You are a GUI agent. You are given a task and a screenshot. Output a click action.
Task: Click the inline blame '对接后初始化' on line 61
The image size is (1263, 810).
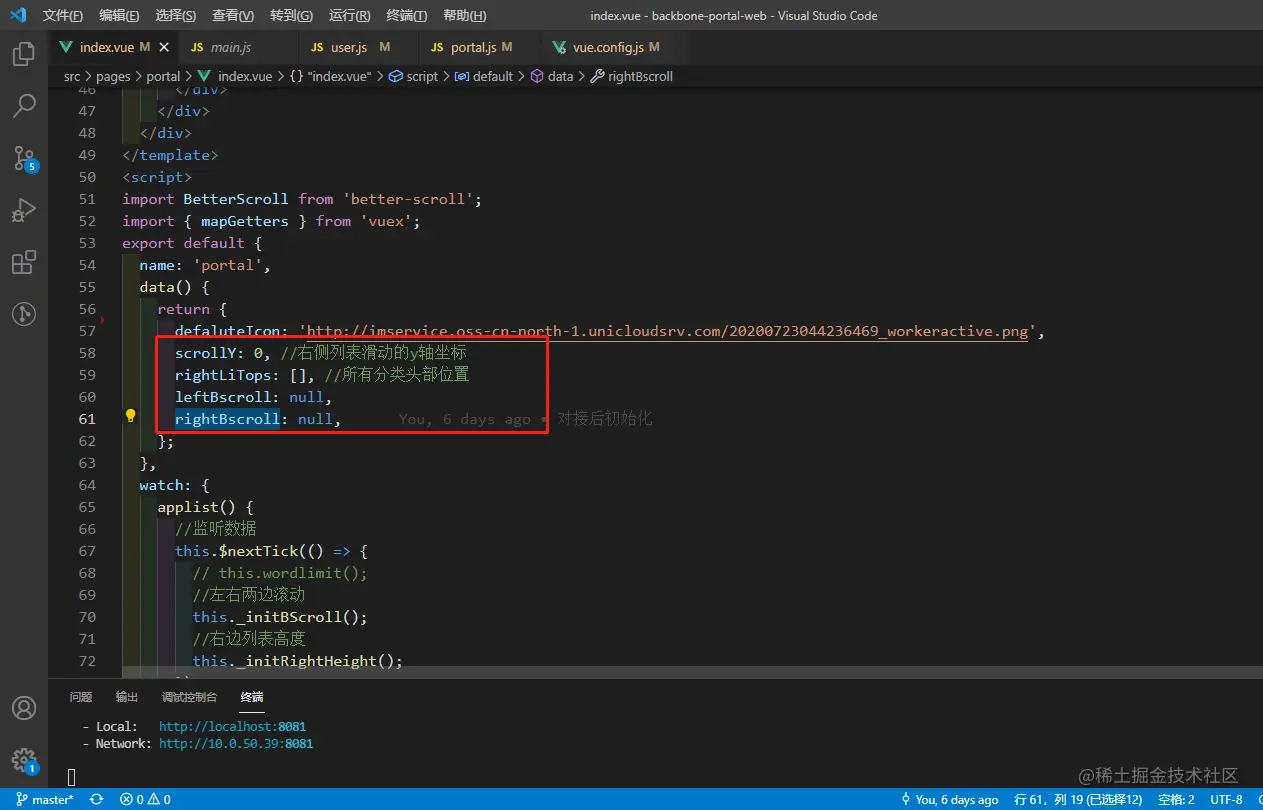[x=604, y=419]
